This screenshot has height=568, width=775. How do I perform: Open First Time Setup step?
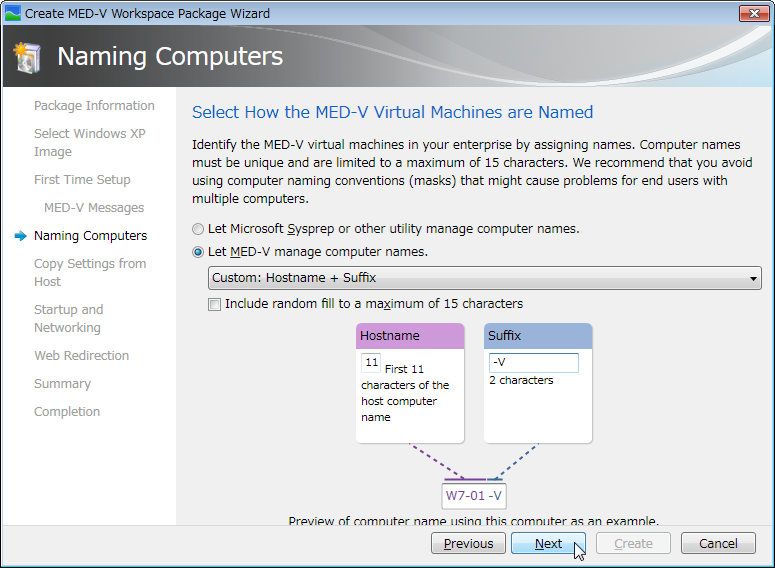(x=82, y=180)
